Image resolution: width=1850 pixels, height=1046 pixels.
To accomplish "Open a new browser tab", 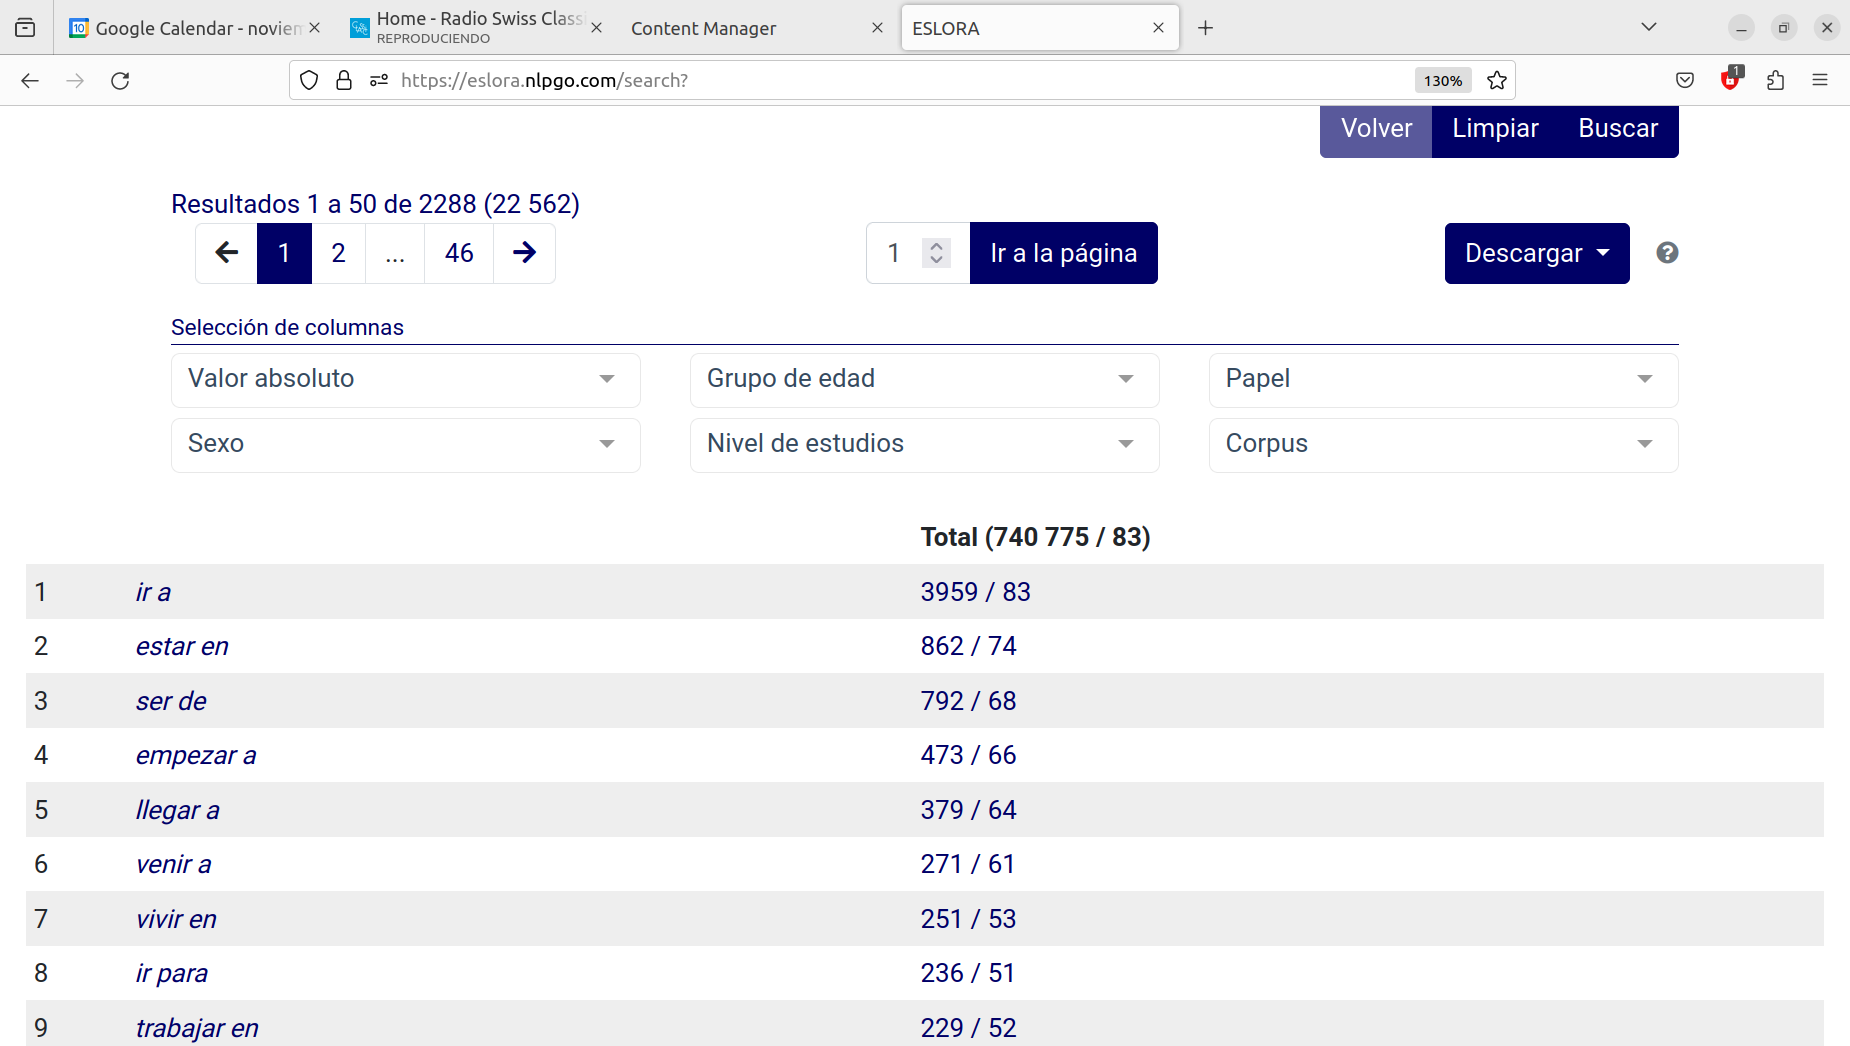I will tap(1205, 28).
